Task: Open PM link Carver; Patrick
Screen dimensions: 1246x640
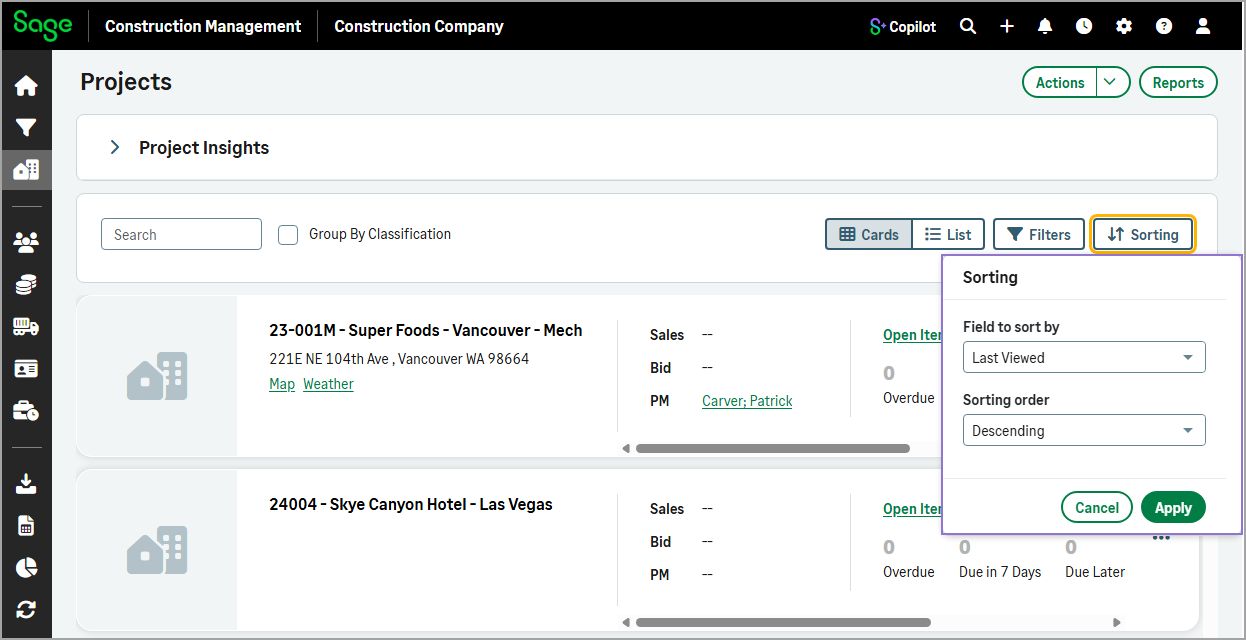Action: click(747, 401)
